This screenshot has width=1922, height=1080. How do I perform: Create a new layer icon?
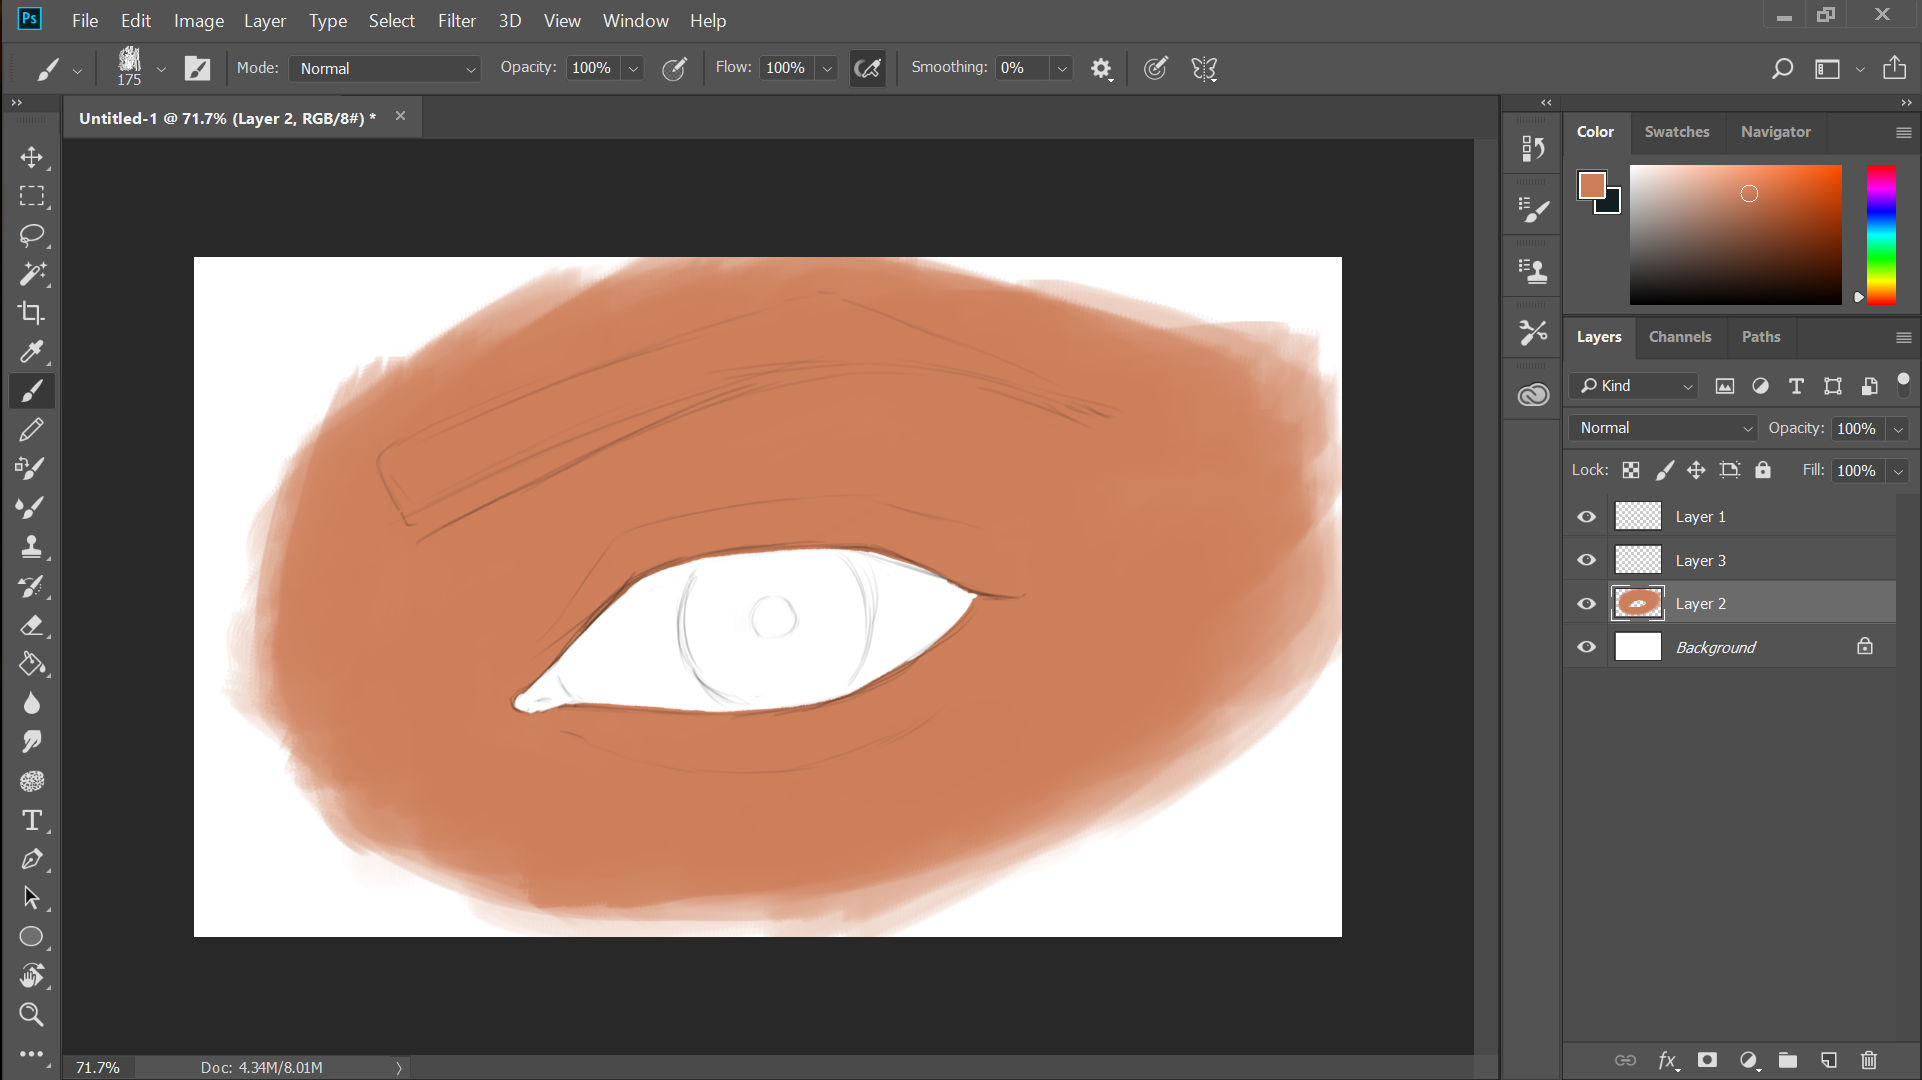pyautogui.click(x=1829, y=1060)
